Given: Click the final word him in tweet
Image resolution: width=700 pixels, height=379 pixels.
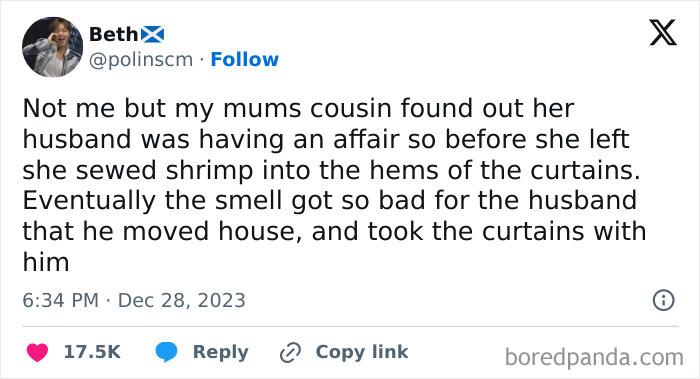Looking at the screenshot, I should [x=46, y=262].
